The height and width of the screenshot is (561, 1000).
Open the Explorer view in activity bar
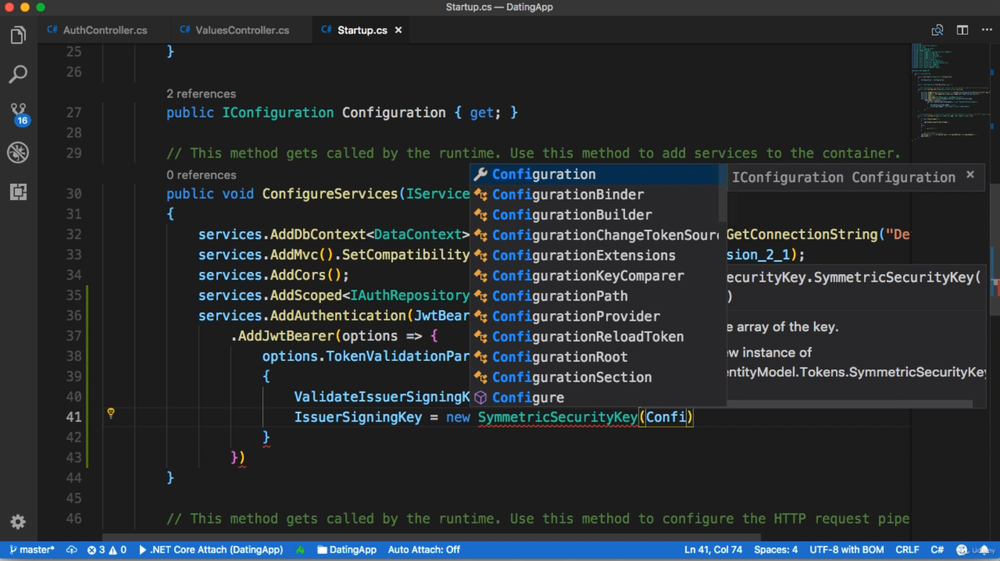[x=18, y=36]
